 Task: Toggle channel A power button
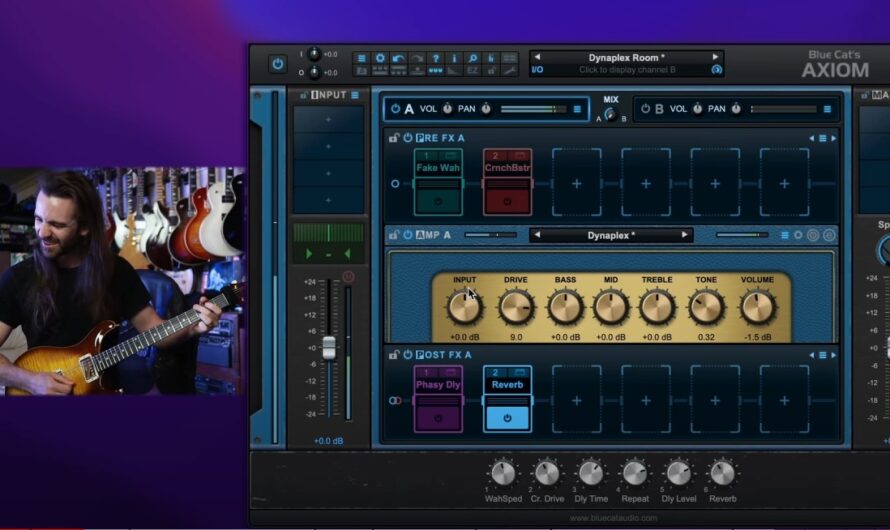(x=396, y=108)
